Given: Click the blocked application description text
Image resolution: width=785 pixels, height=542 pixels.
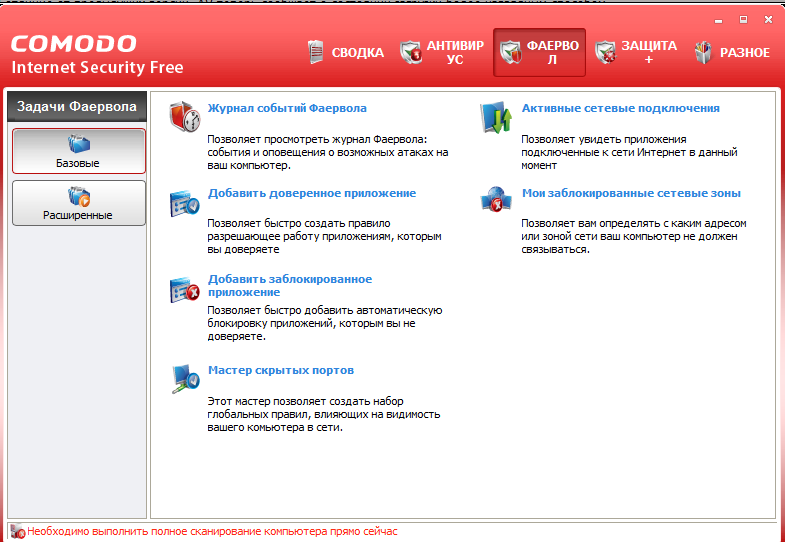Looking at the screenshot, I should pos(325,323).
